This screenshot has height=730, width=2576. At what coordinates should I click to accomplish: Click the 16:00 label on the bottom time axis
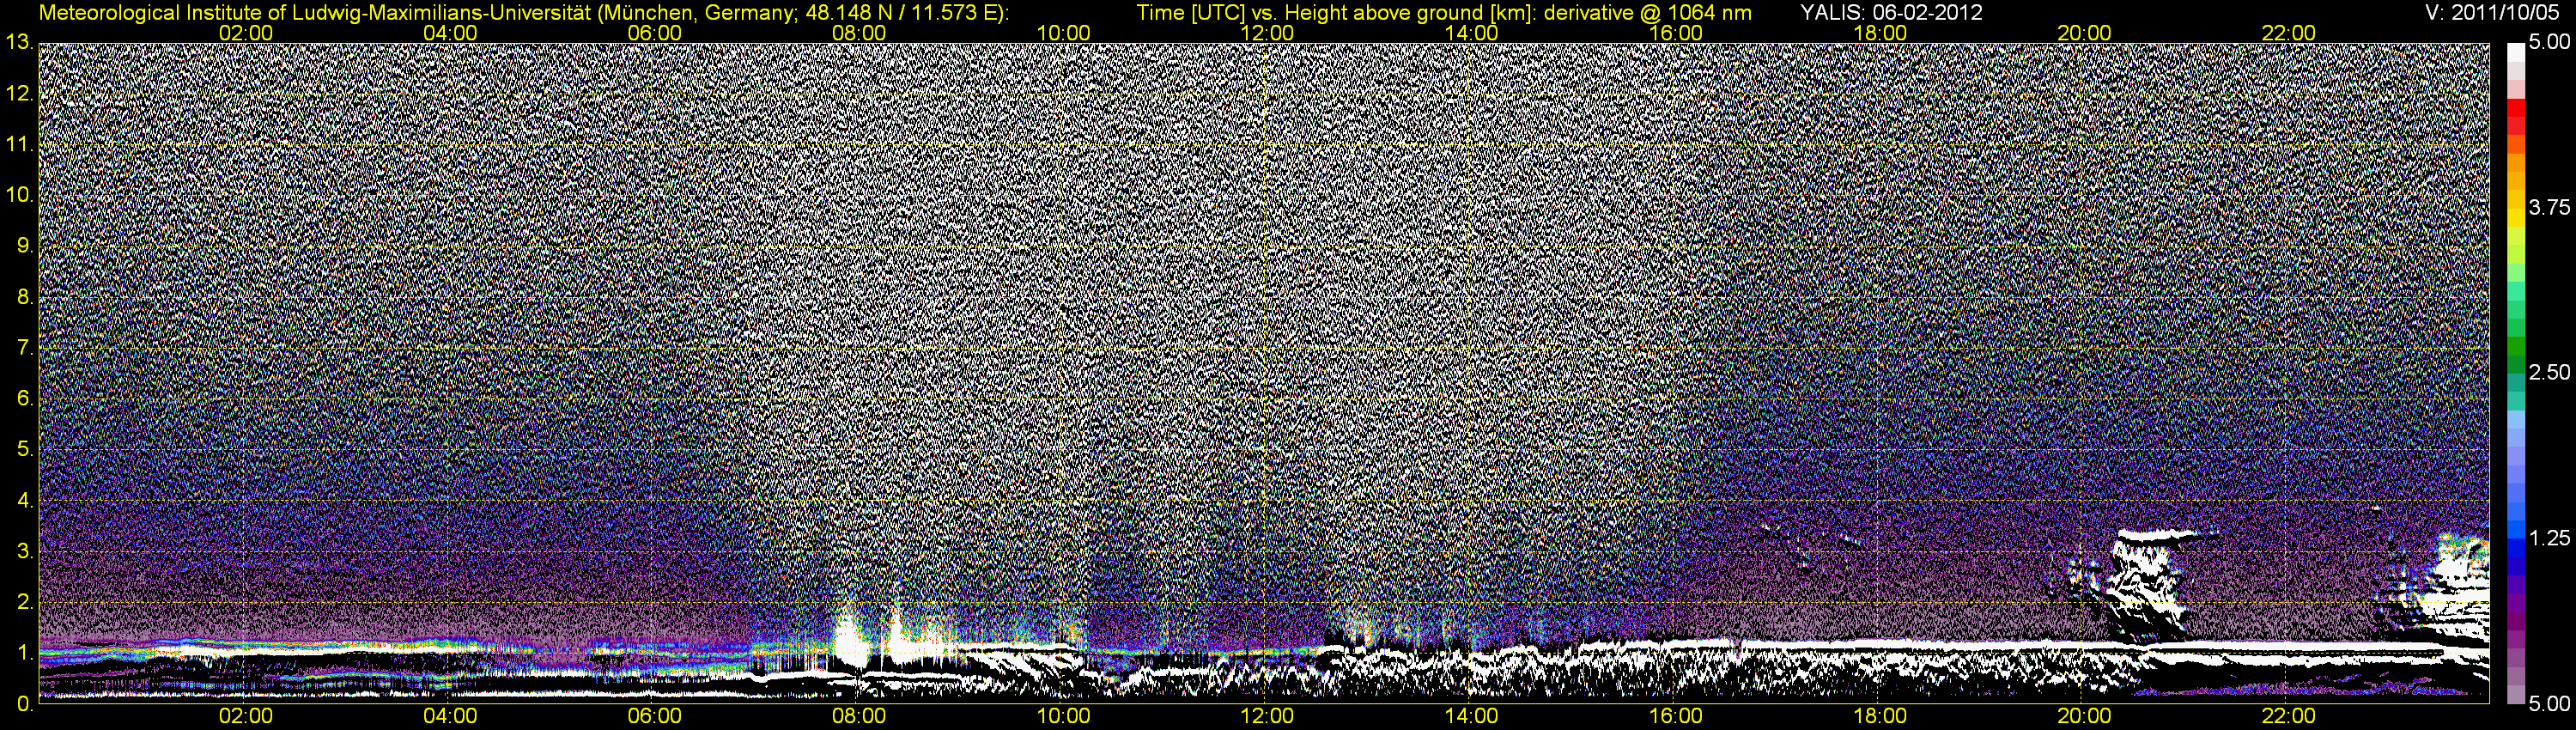point(1676,716)
